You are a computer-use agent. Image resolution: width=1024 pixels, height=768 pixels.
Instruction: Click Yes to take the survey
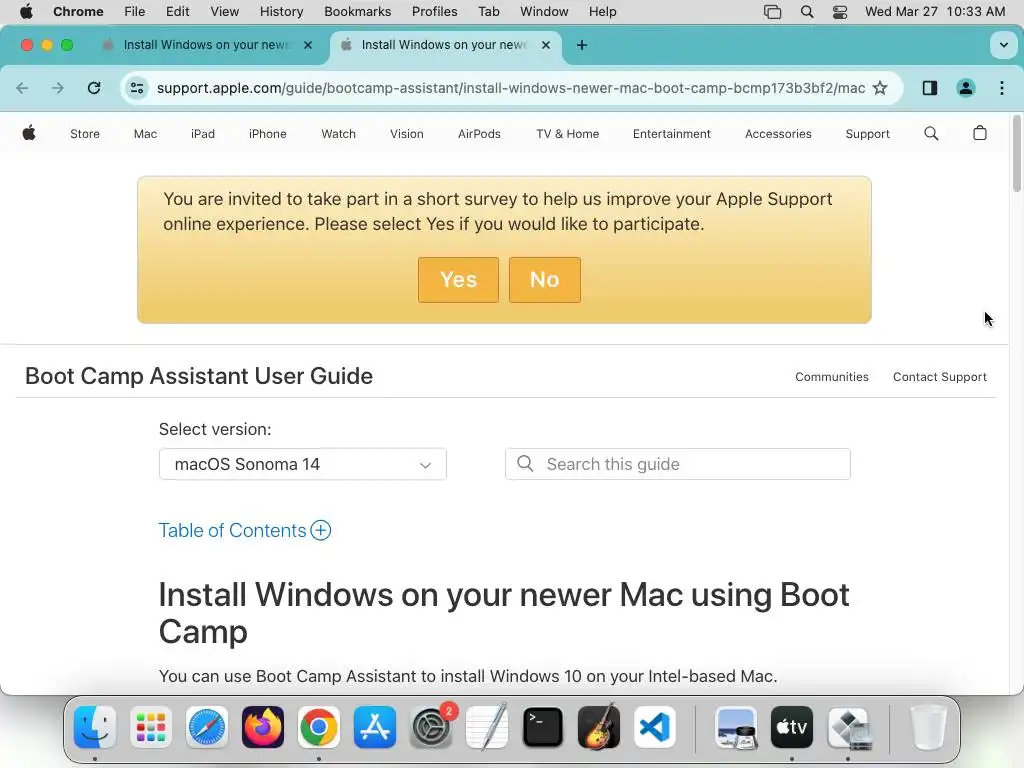(x=458, y=280)
